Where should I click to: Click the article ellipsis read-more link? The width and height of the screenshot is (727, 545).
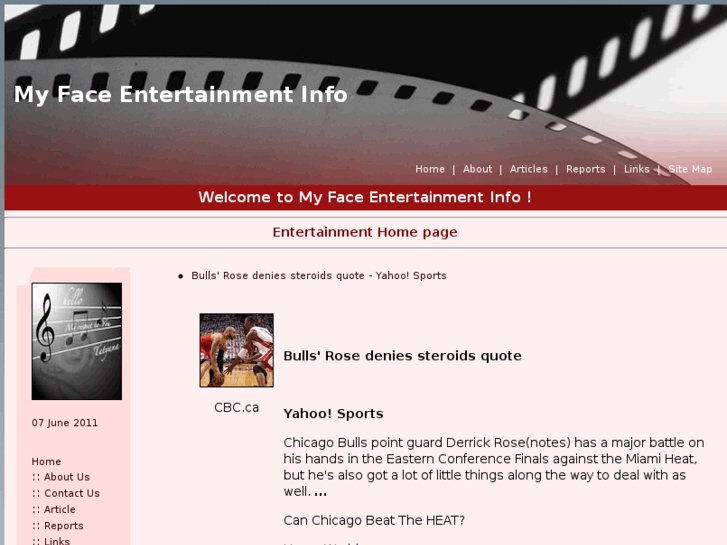(320, 493)
